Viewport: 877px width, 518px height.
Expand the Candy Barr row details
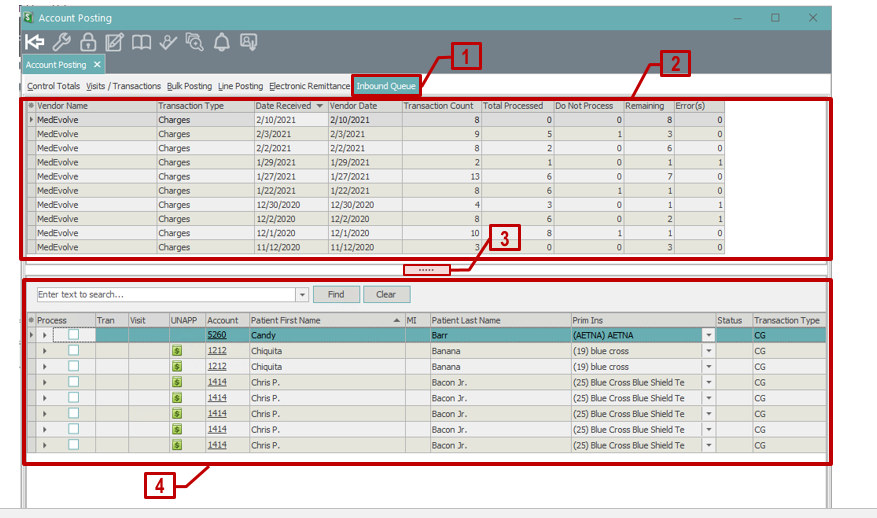click(x=44, y=335)
